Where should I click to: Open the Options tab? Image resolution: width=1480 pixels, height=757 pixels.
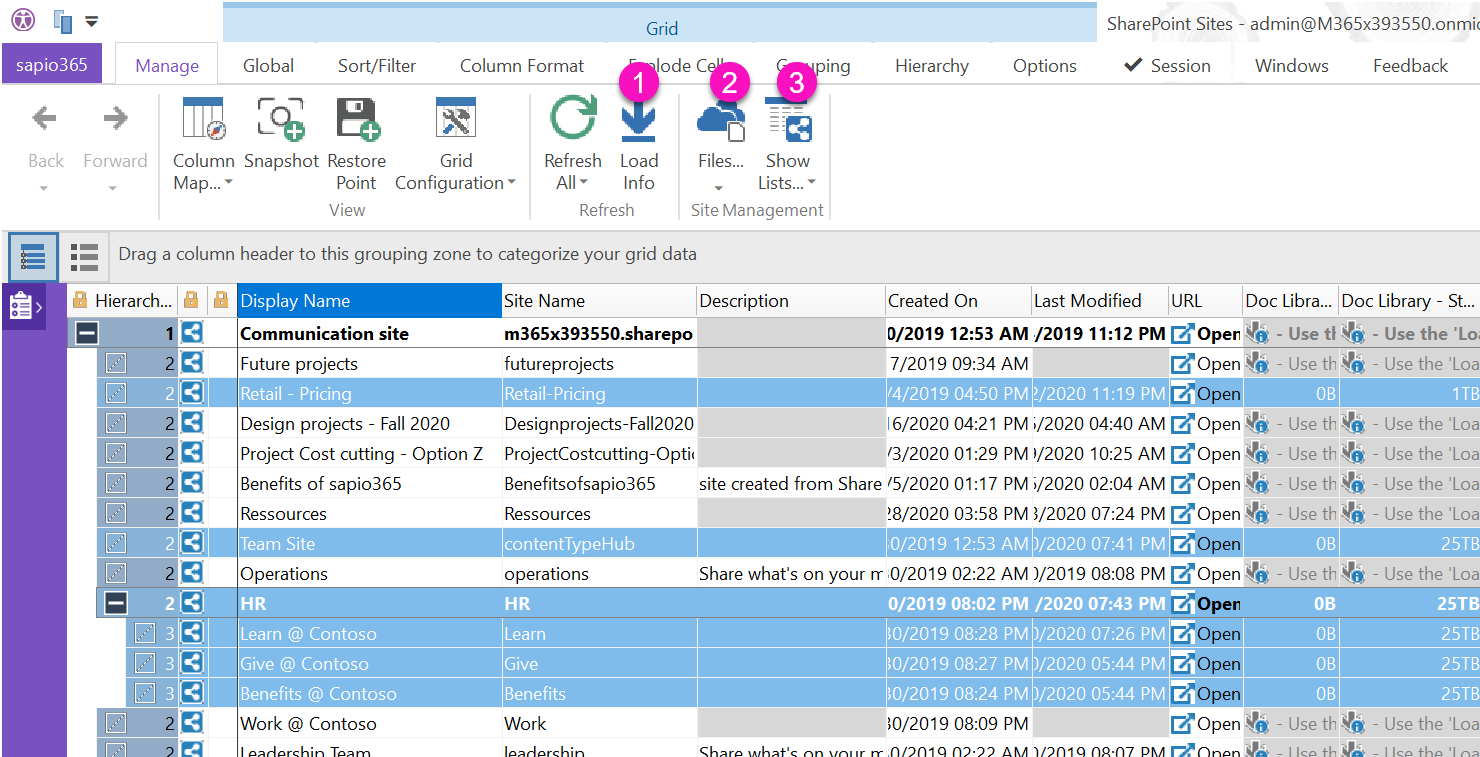(x=1045, y=65)
